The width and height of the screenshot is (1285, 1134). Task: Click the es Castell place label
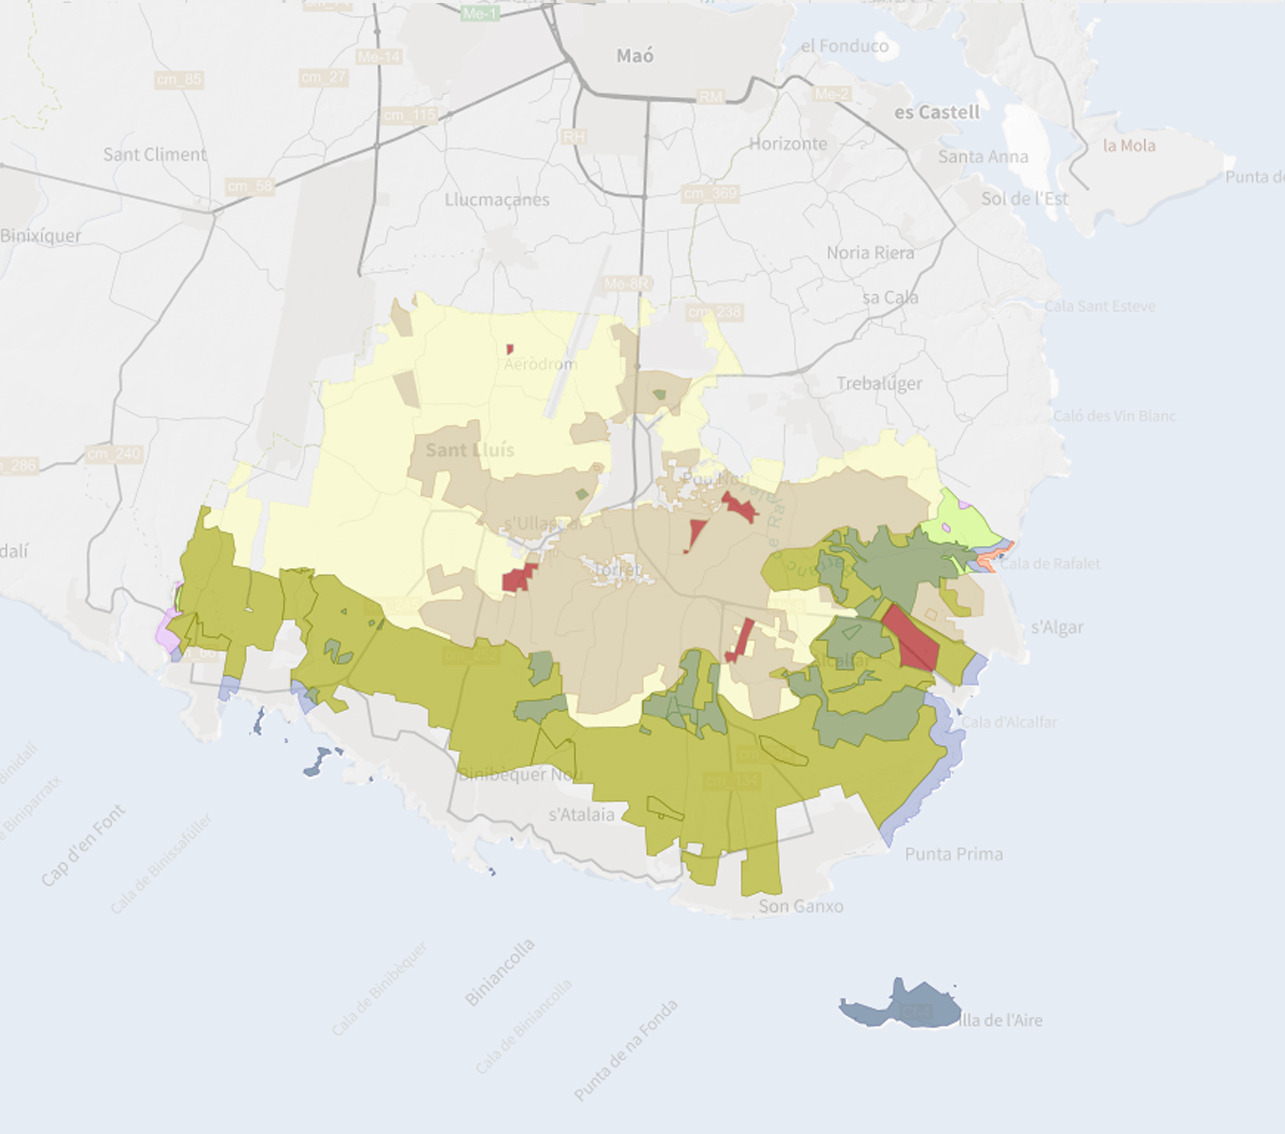[937, 112]
